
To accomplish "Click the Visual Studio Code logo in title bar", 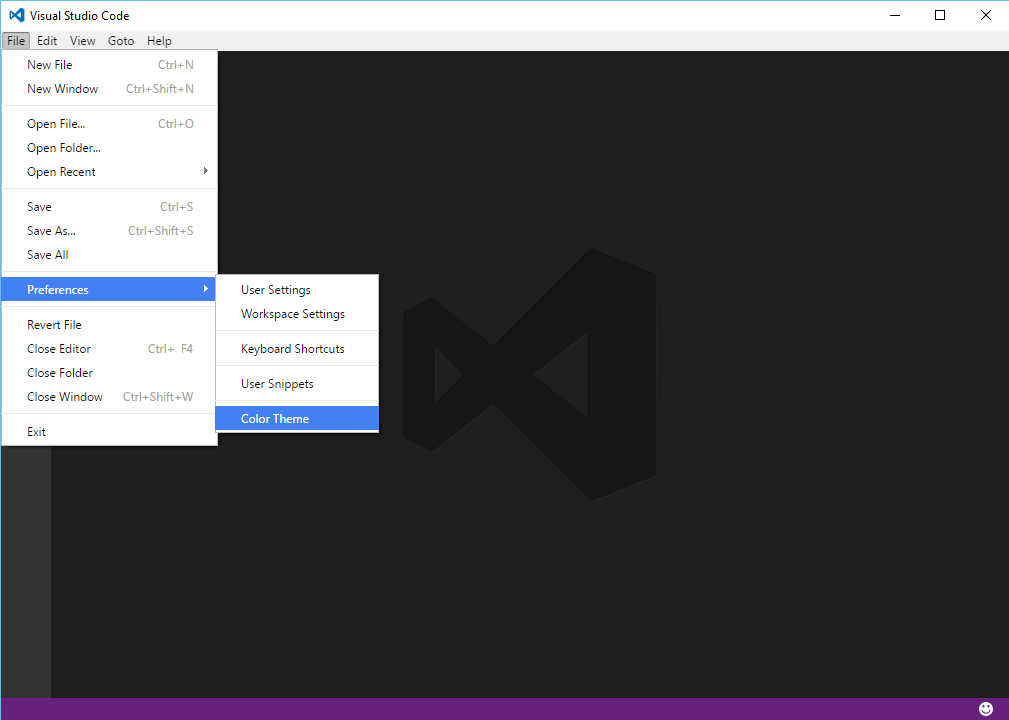I will pyautogui.click(x=17, y=15).
